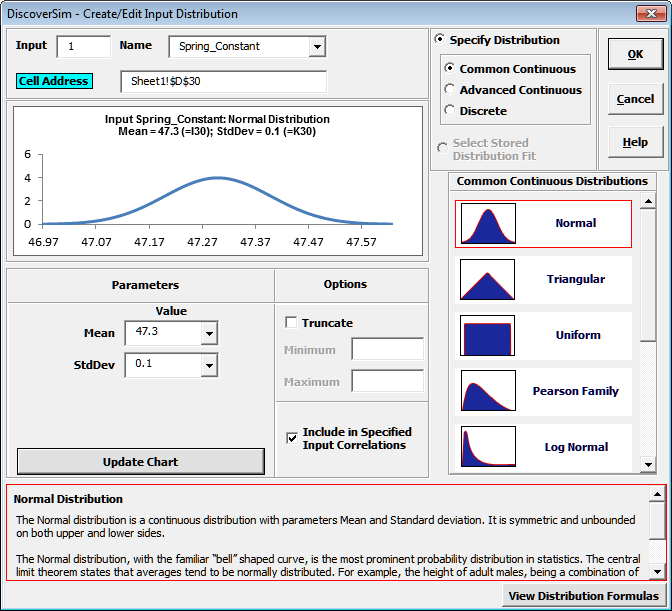Select the Normal distribution thumbnail icon

point(488,224)
